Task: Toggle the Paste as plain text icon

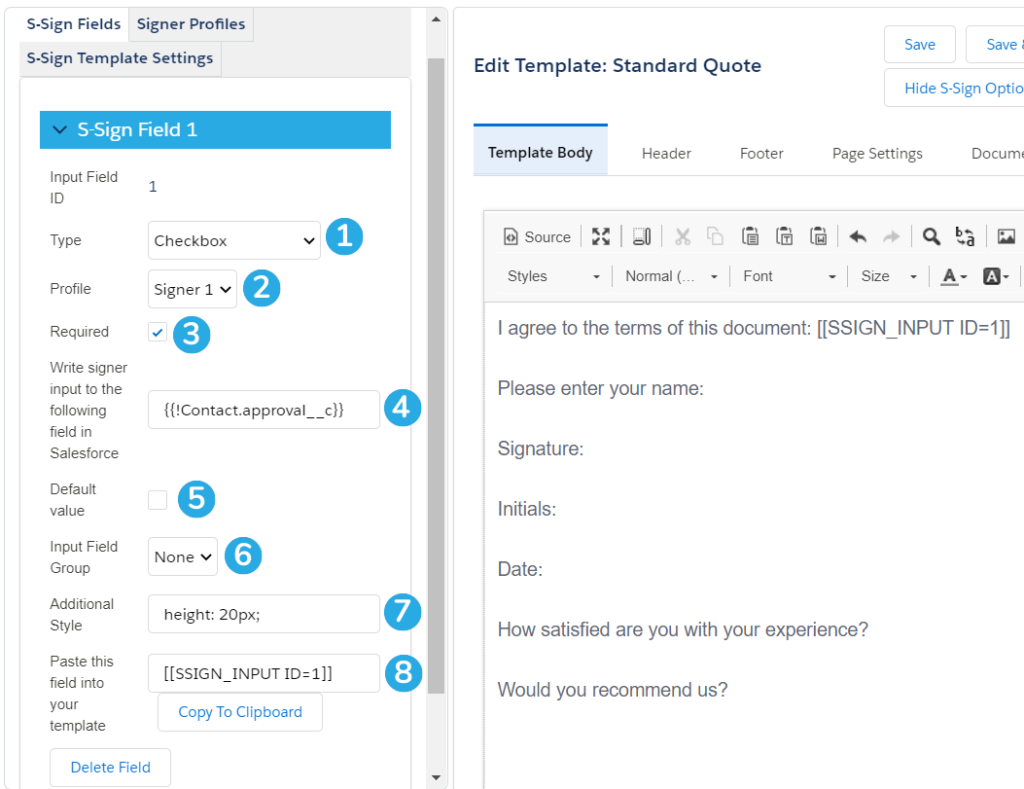Action: 786,236
